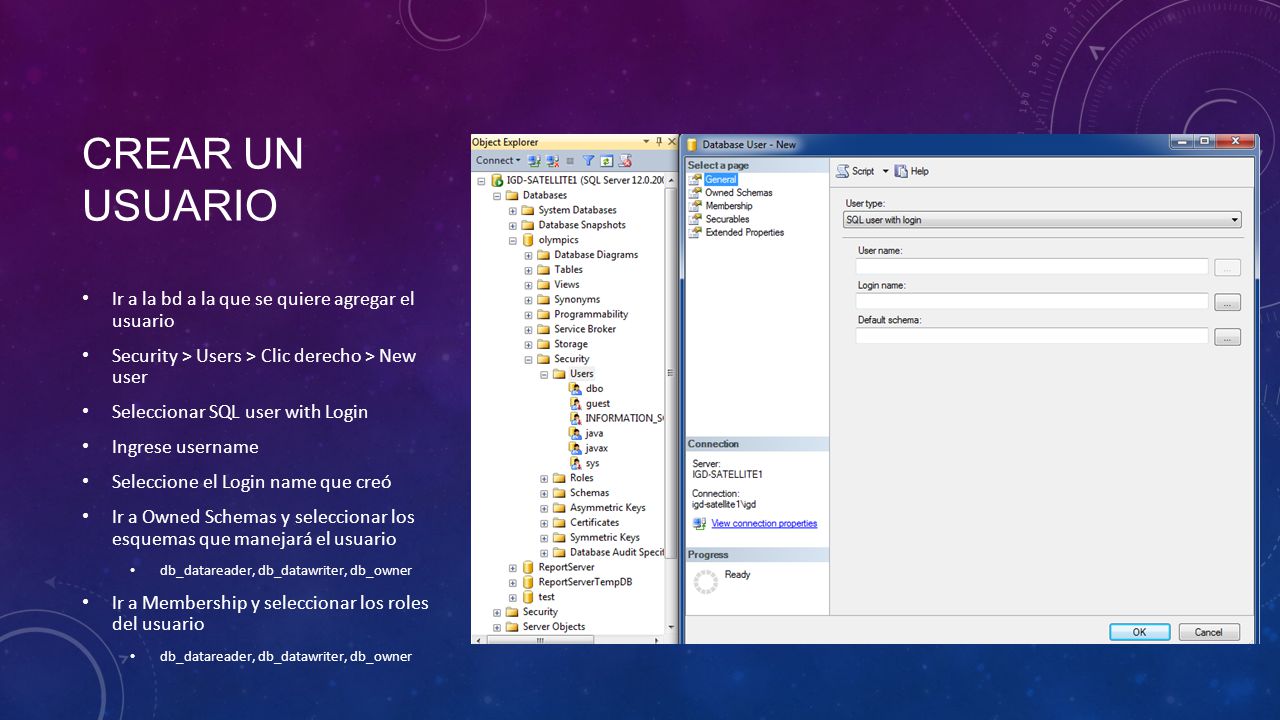Click the Databases folder icon

pyautogui.click(x=512, y=195)
